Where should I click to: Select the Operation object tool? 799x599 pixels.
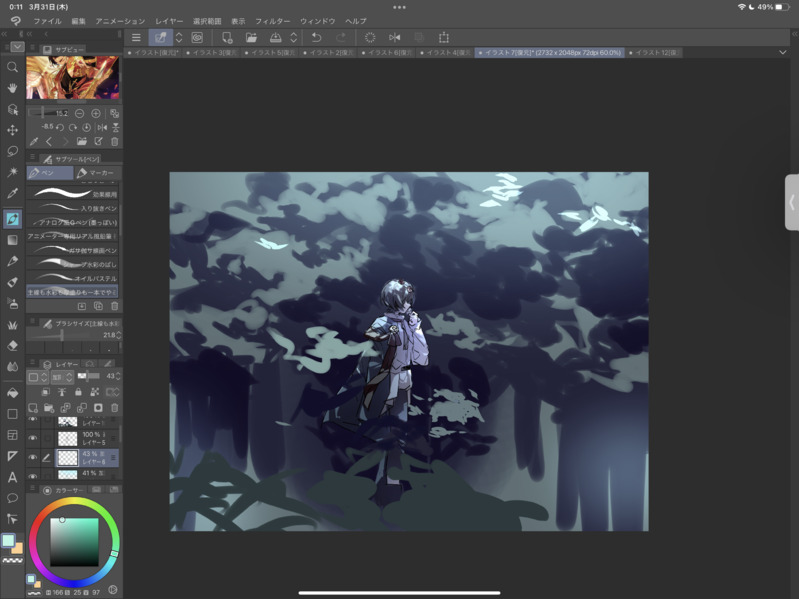[x=12, y=109]
